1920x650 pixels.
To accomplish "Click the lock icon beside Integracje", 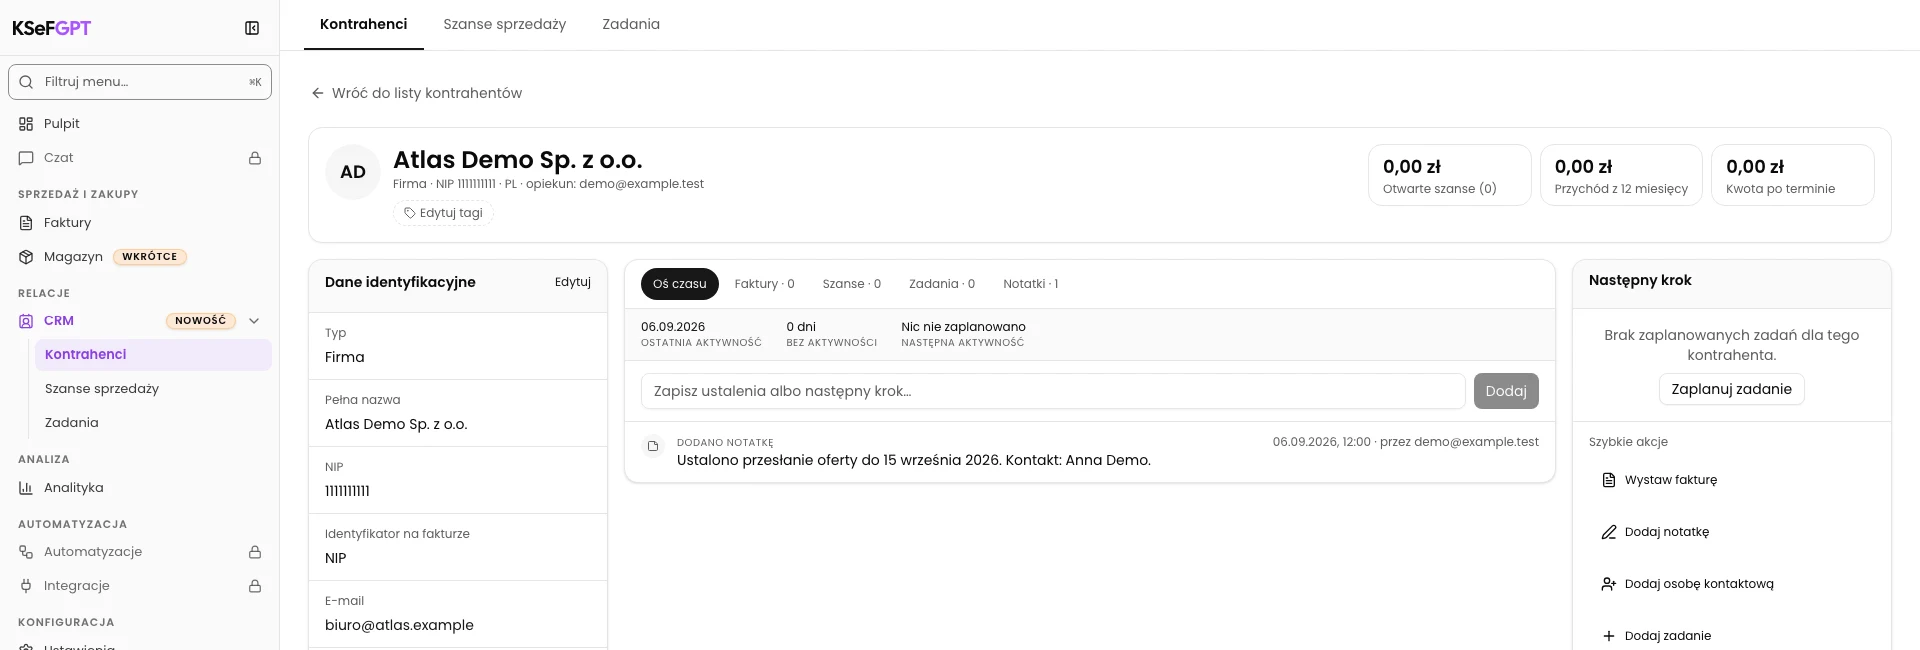I will 255,586.
